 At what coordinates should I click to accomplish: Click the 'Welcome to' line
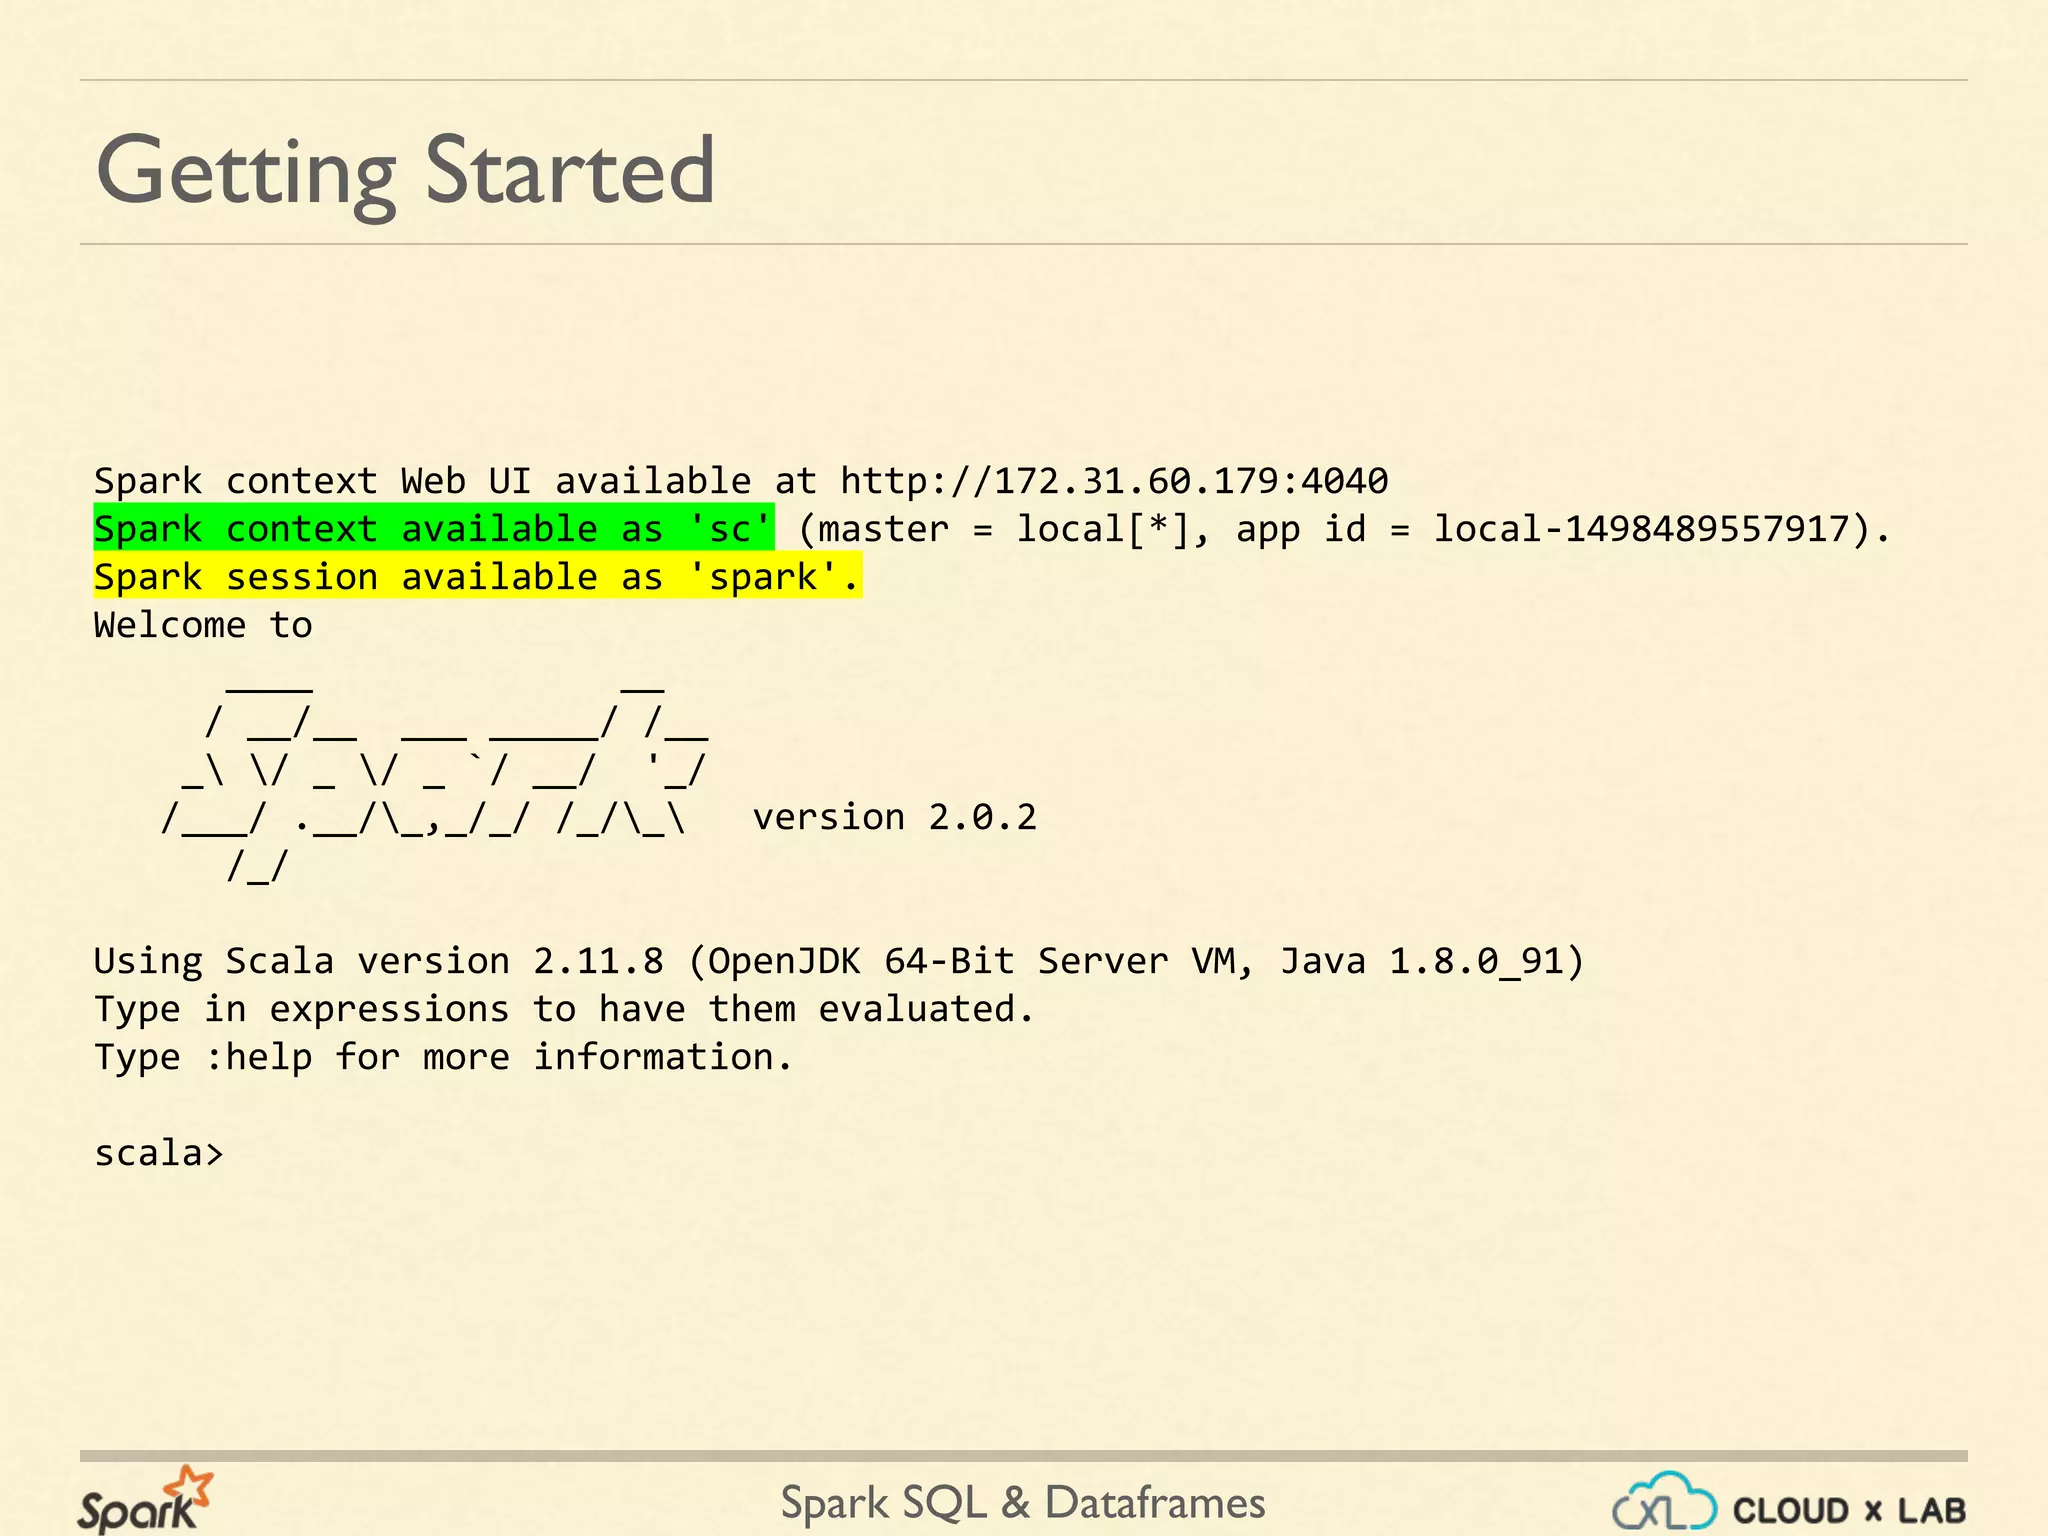[x=203, y=625]
